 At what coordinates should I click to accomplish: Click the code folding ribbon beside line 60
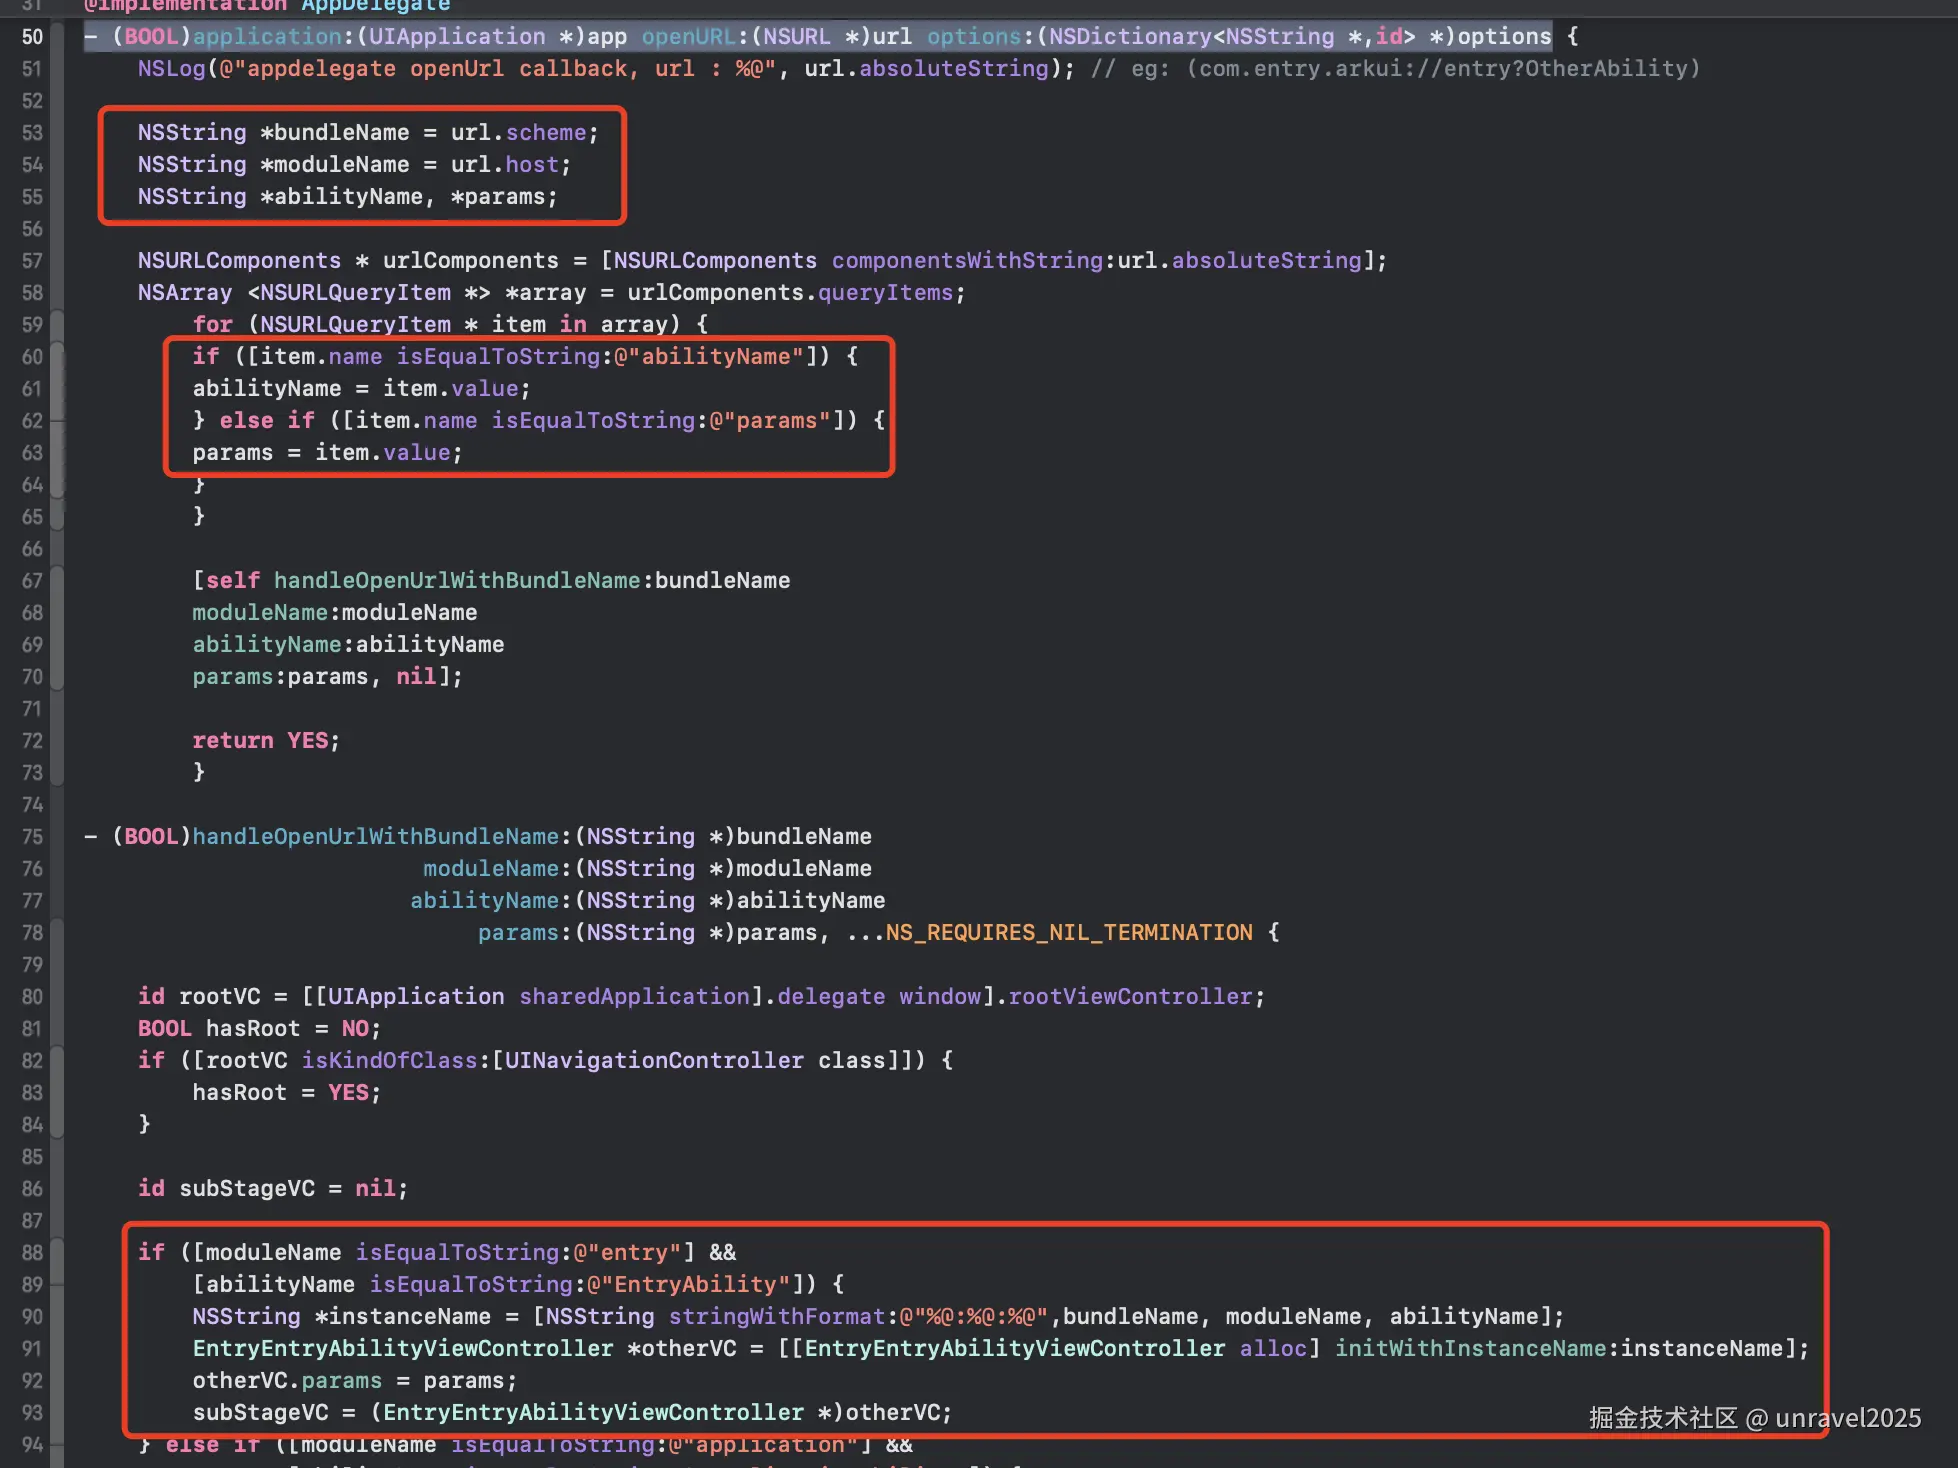pos(57,357)
